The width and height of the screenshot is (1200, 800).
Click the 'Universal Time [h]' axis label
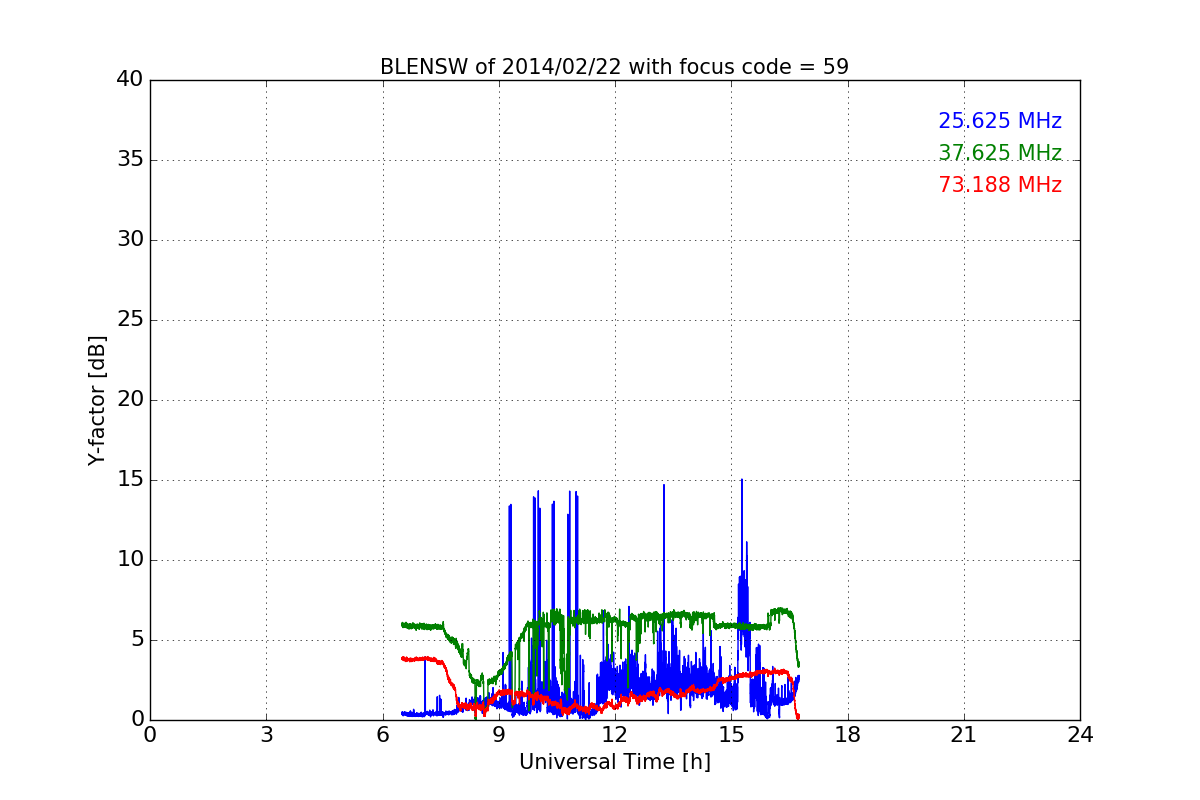tap(615, 762)
